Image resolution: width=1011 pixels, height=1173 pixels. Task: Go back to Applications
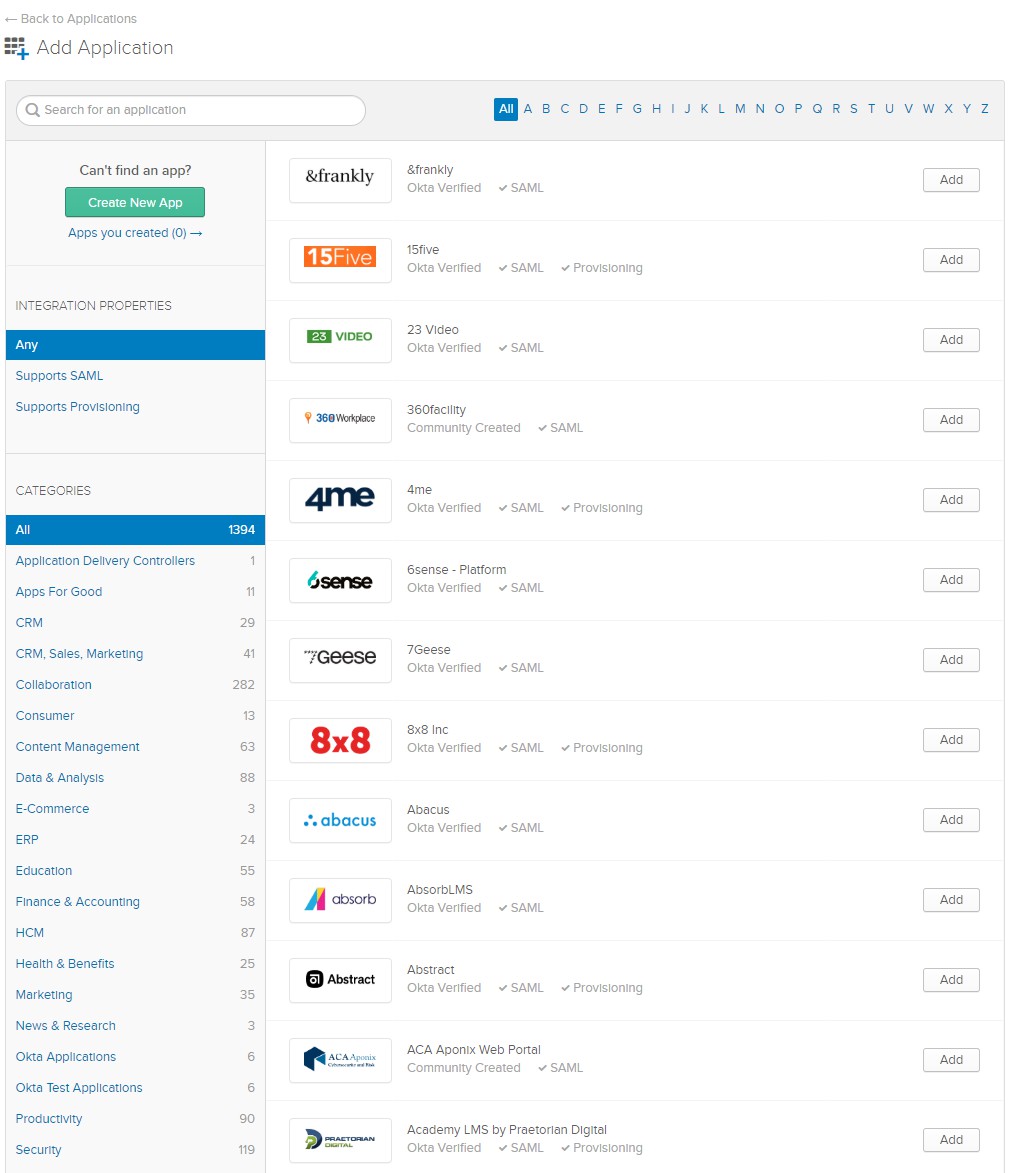71,19
